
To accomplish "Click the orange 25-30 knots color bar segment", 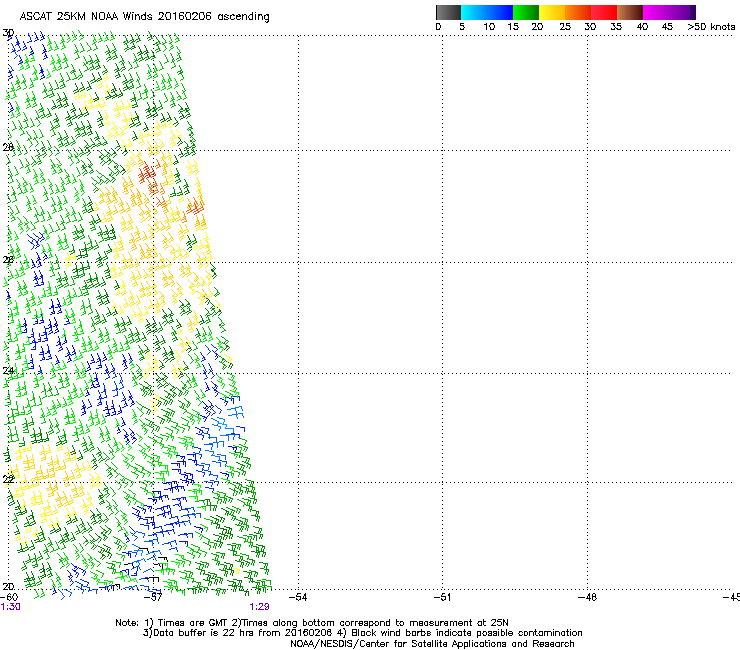I will (x=578, y=12).
